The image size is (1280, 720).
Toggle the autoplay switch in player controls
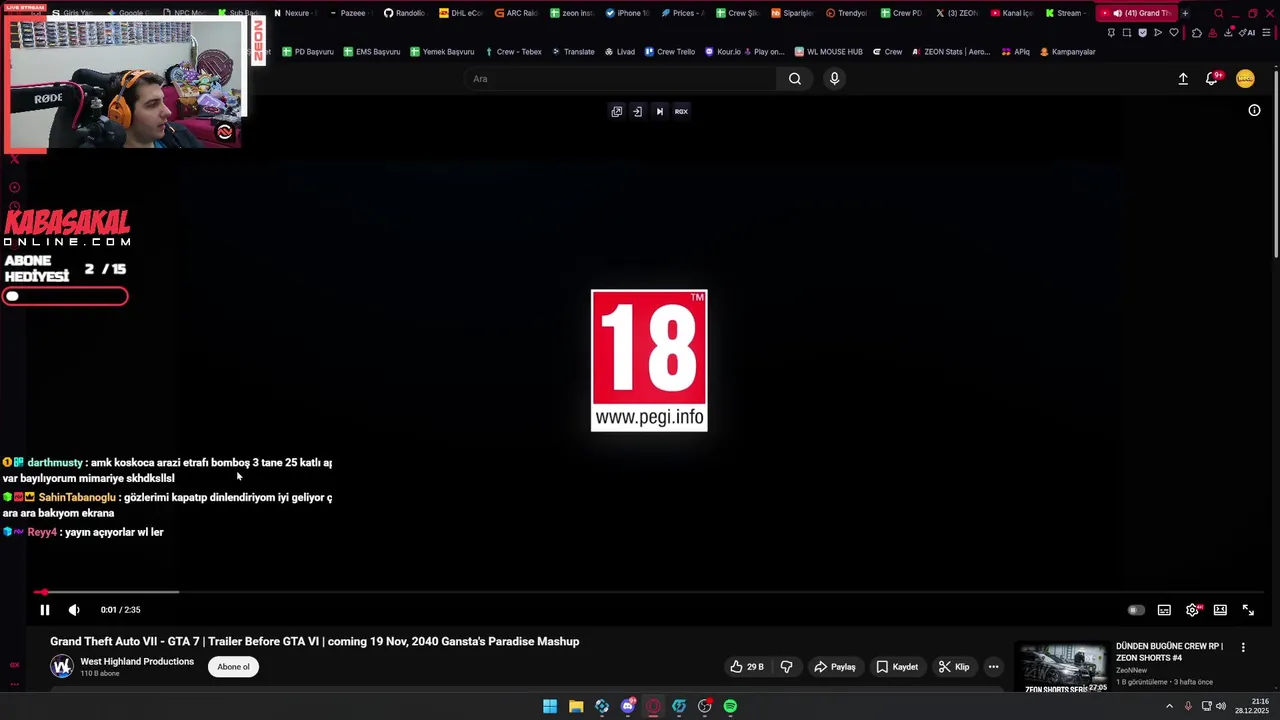tap(1136, 610)
